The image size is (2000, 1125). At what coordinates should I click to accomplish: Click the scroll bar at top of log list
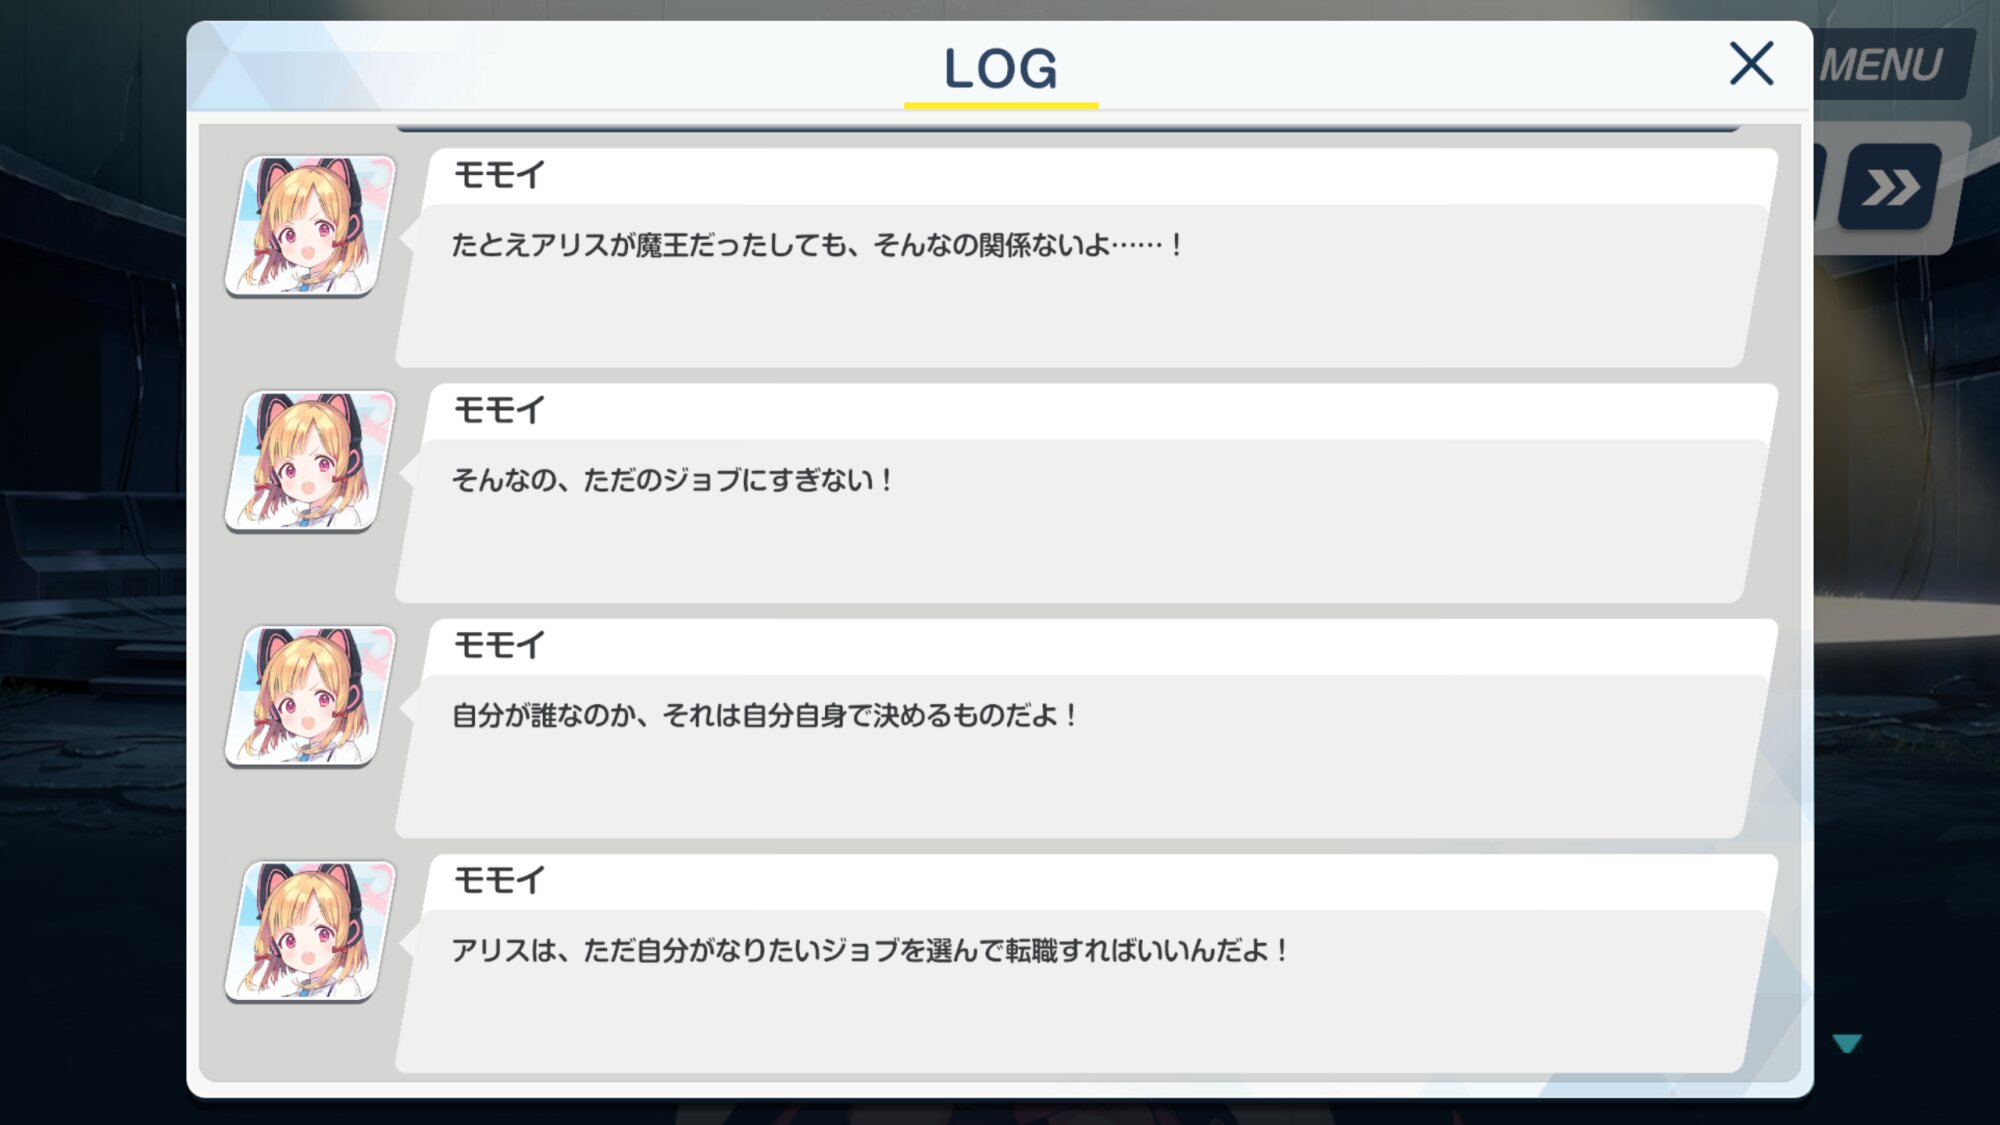pyautogui.click(x=1068, y=129)
